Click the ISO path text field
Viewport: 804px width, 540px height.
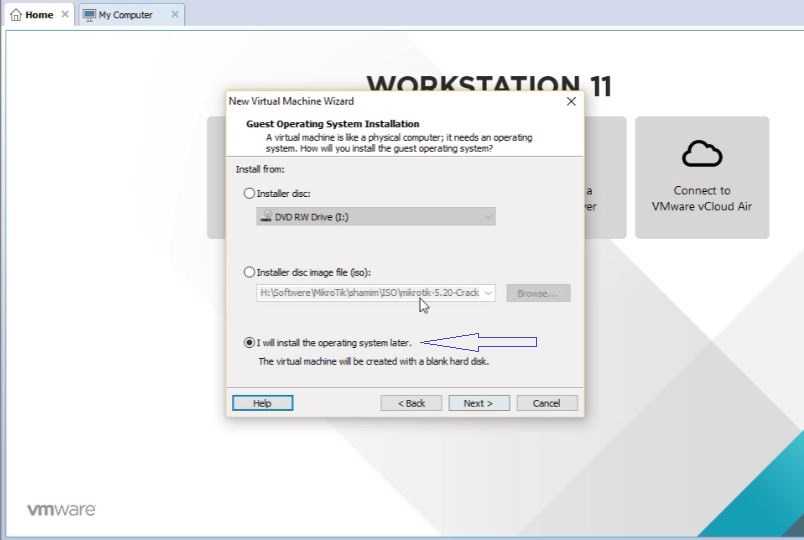coord(369,293)
